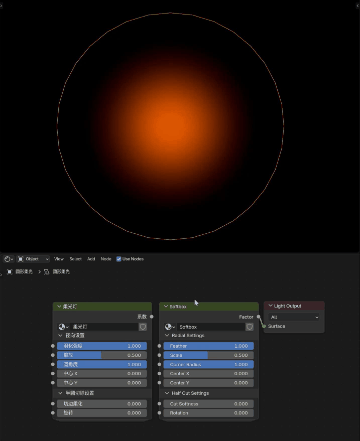This screenshot has width=360, height=441.
Task: Open the Select menu in node editor
Action: 75,259
